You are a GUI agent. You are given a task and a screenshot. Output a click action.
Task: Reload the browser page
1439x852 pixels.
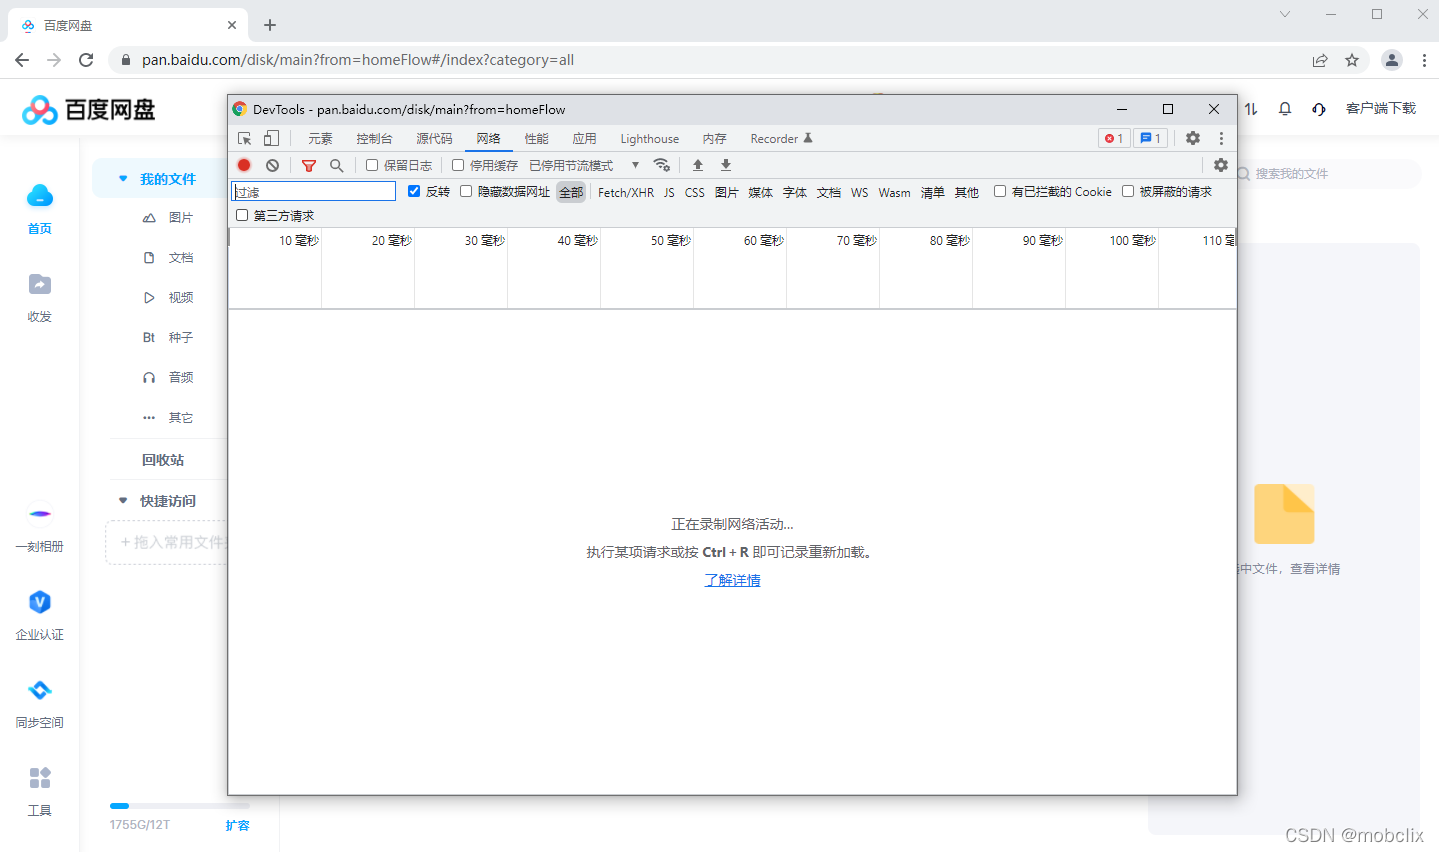pyautogui.click(x=86, y=60)
